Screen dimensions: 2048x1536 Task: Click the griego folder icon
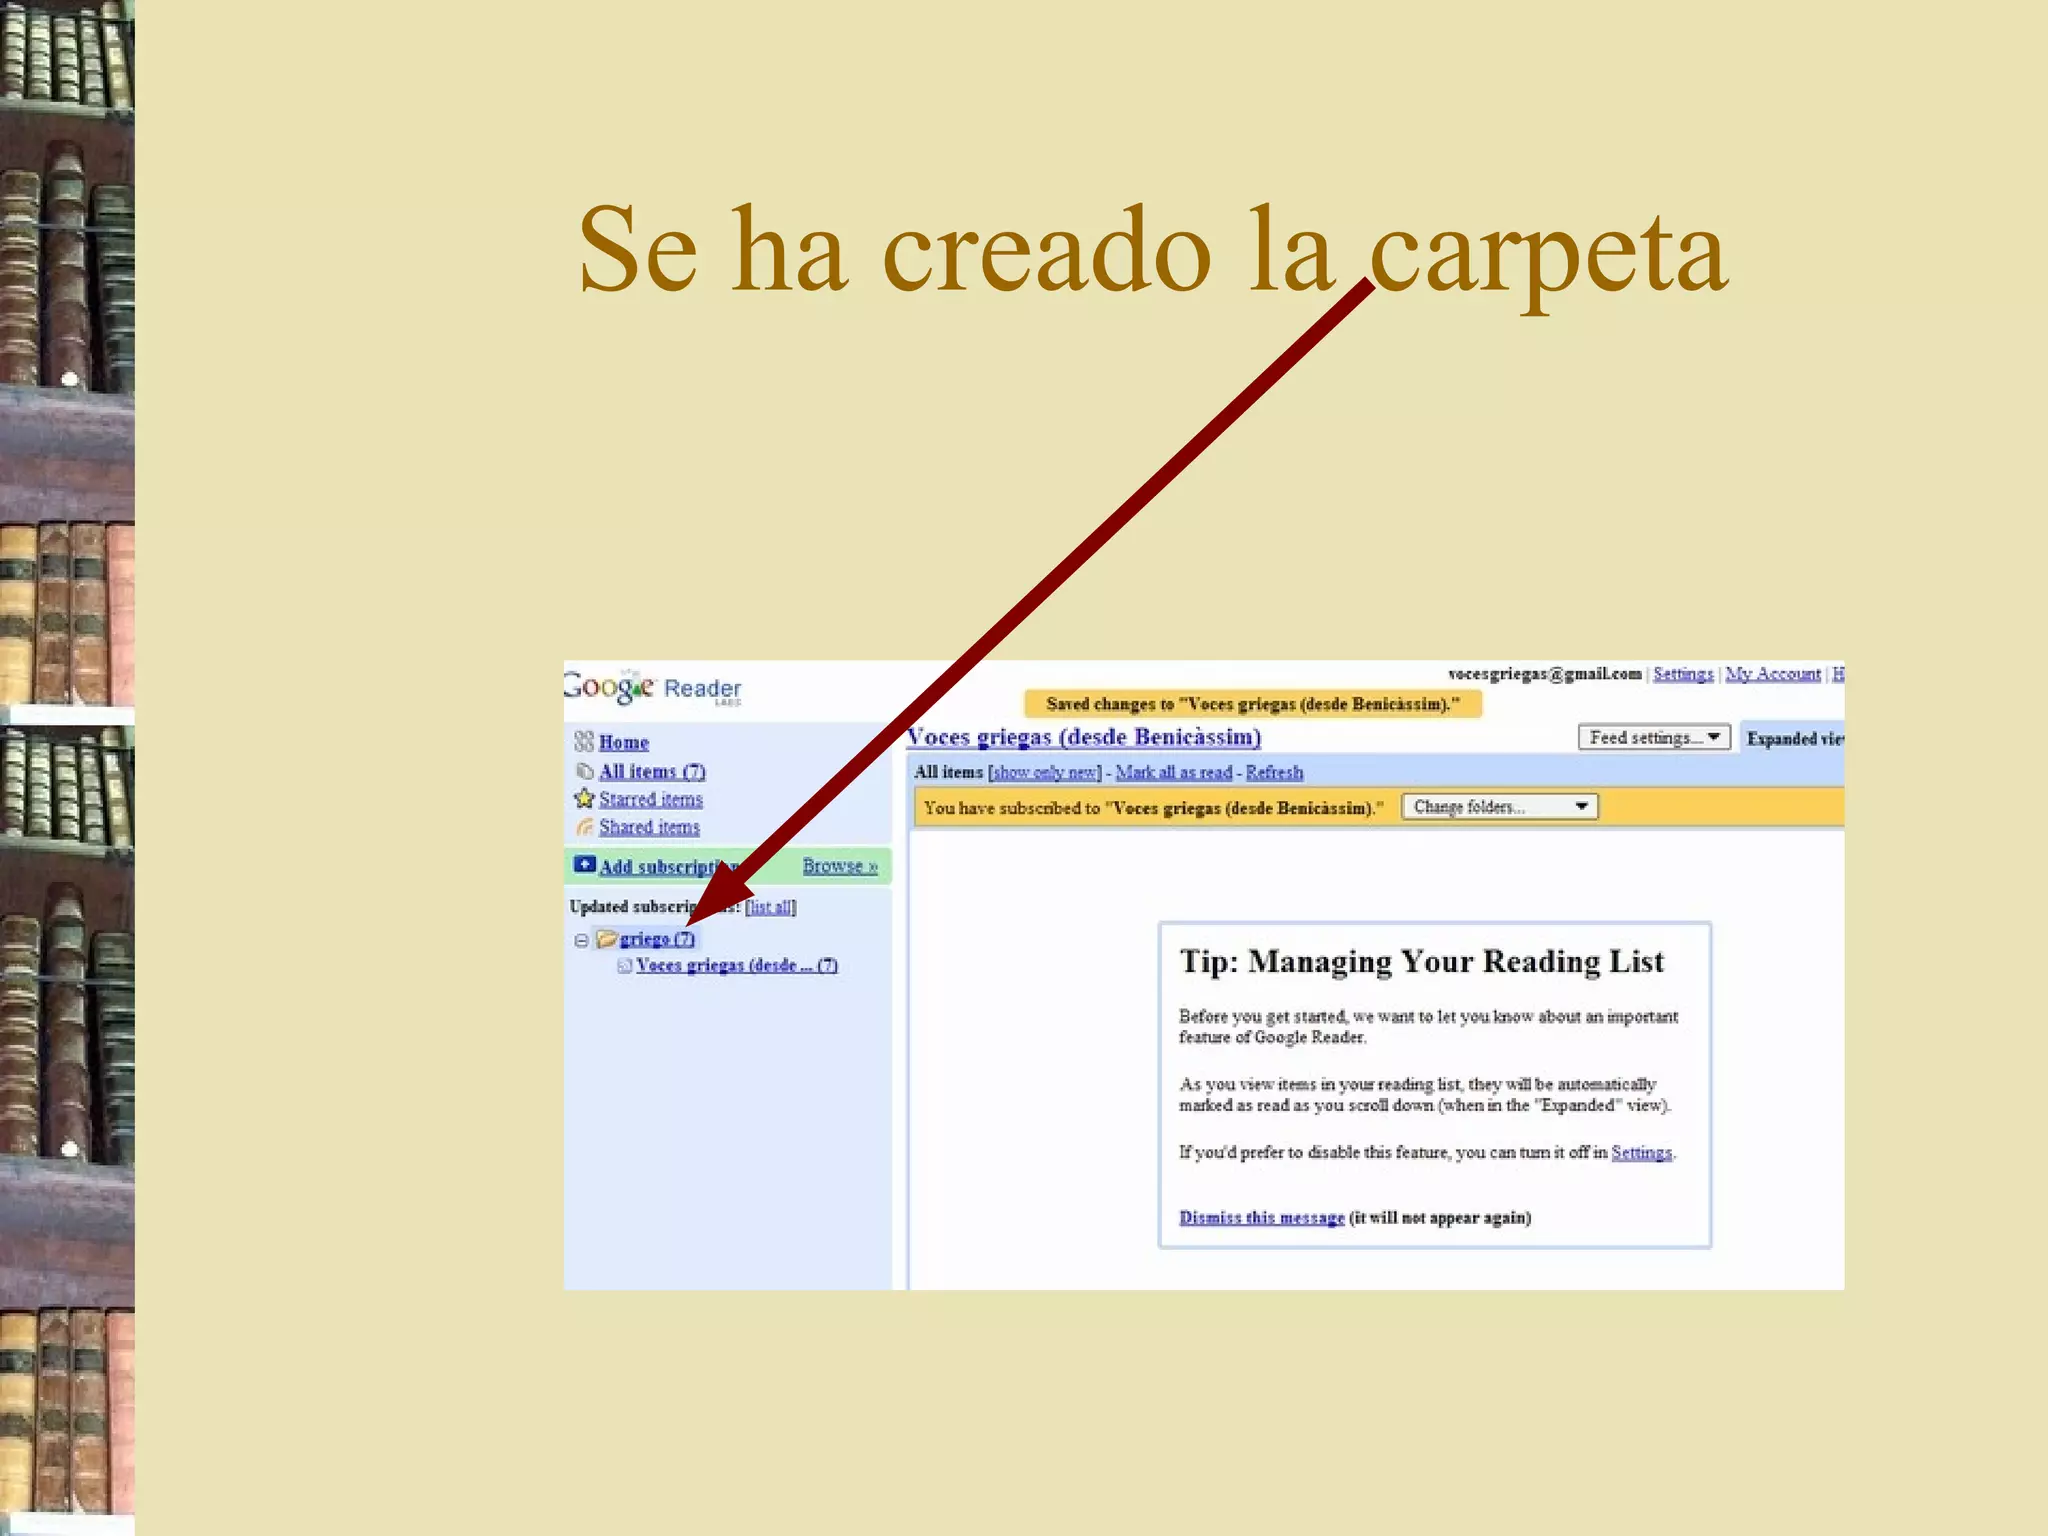[606, 939]
